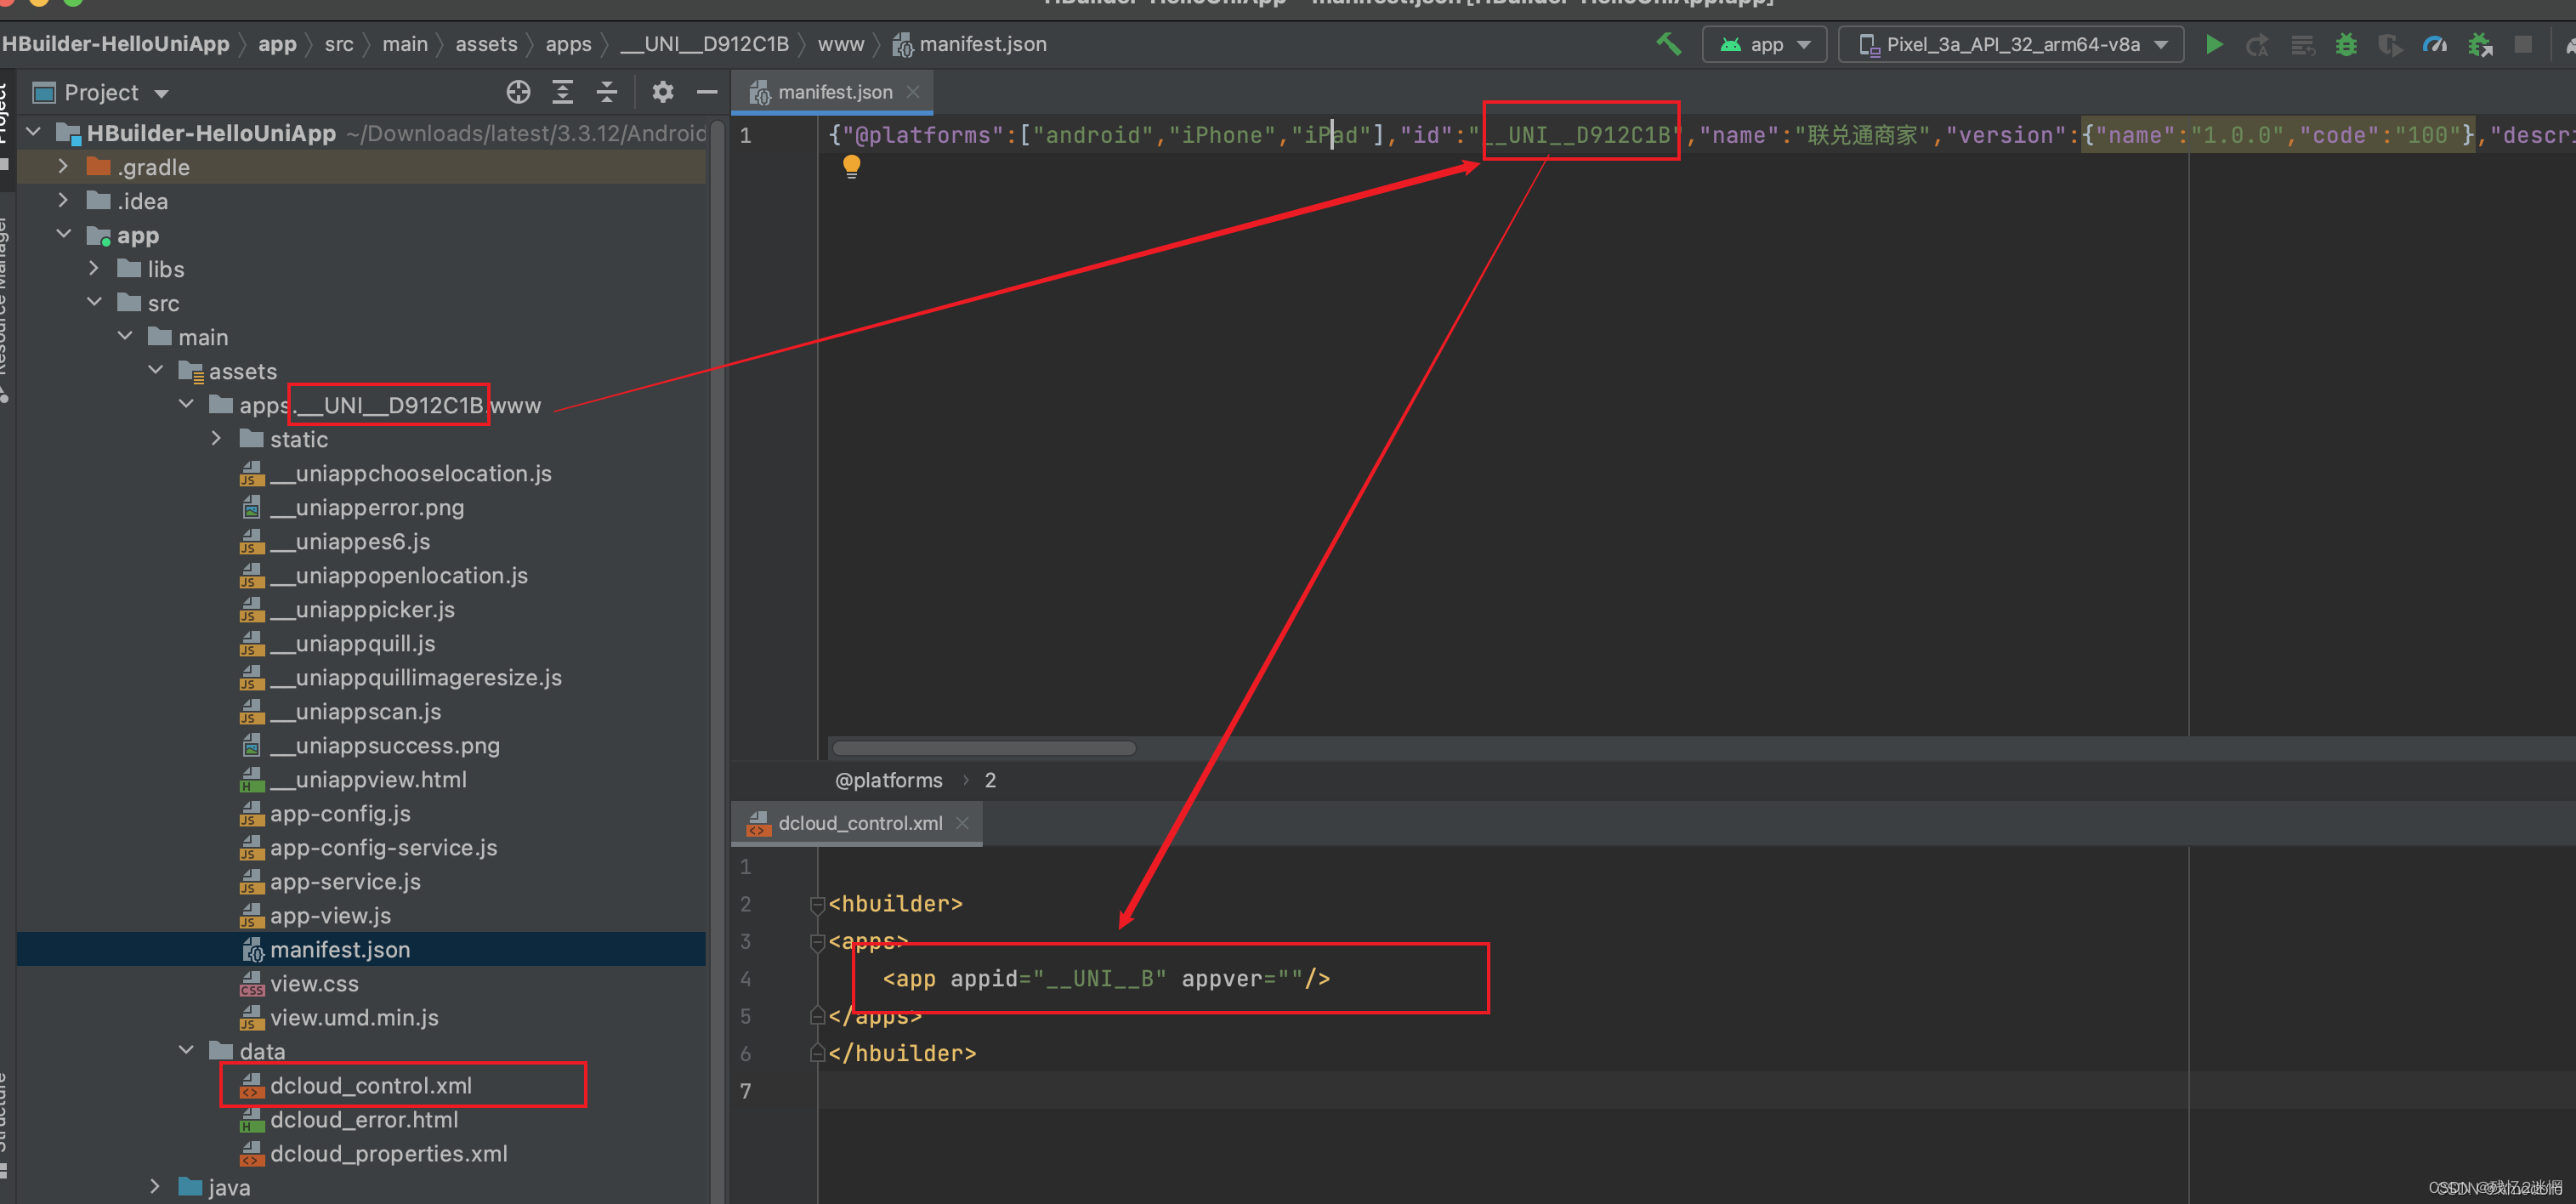This screenshot has height=1204, width=2576.
Task: Click the Expand All icon in Project panel
Action: point(563,92)
